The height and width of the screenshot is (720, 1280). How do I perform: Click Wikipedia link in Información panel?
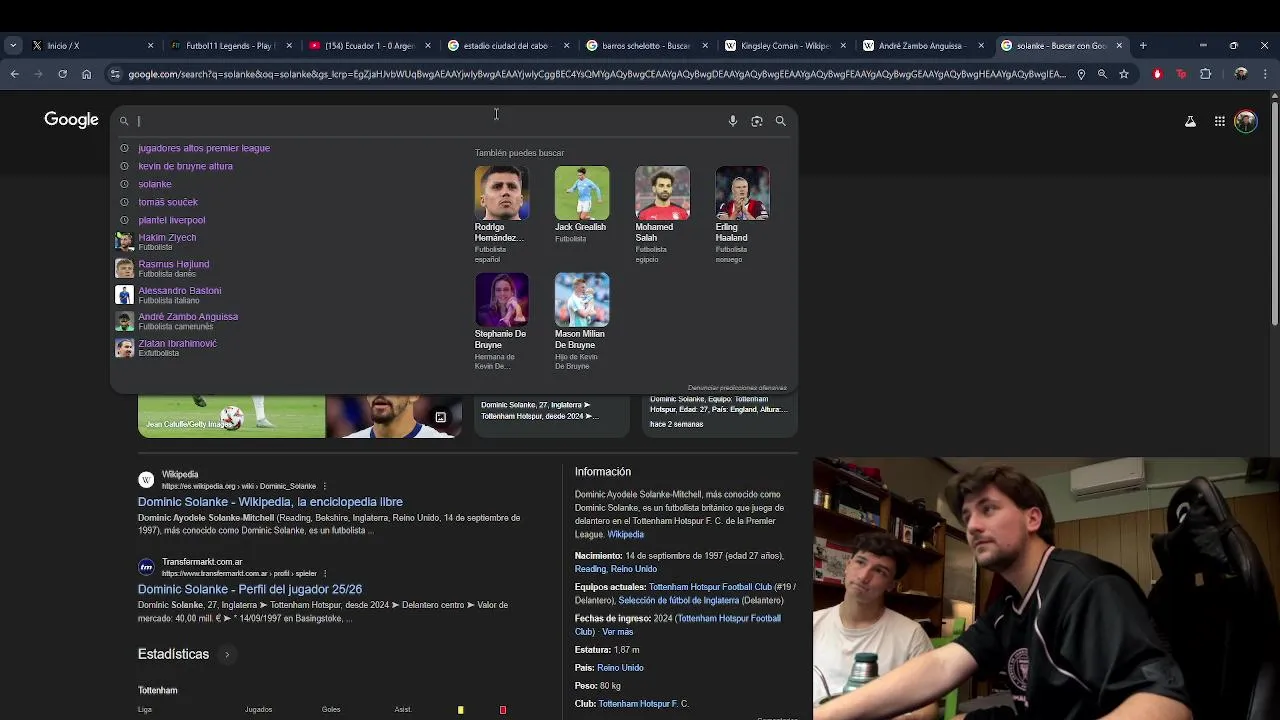626,535
